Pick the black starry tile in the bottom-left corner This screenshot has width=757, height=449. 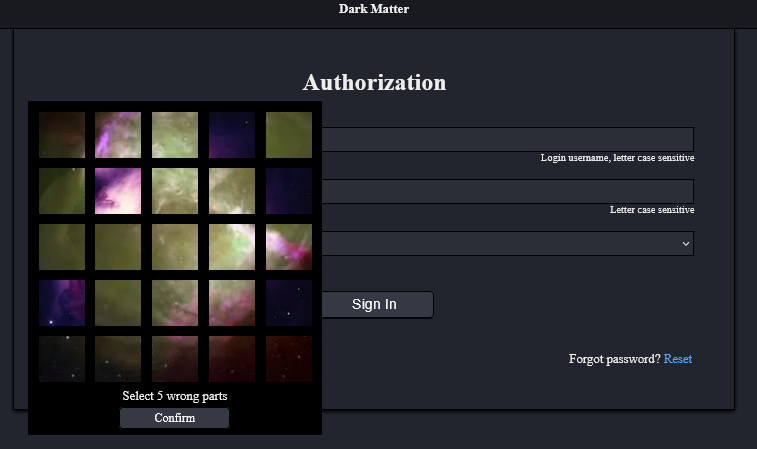(62, 358)
